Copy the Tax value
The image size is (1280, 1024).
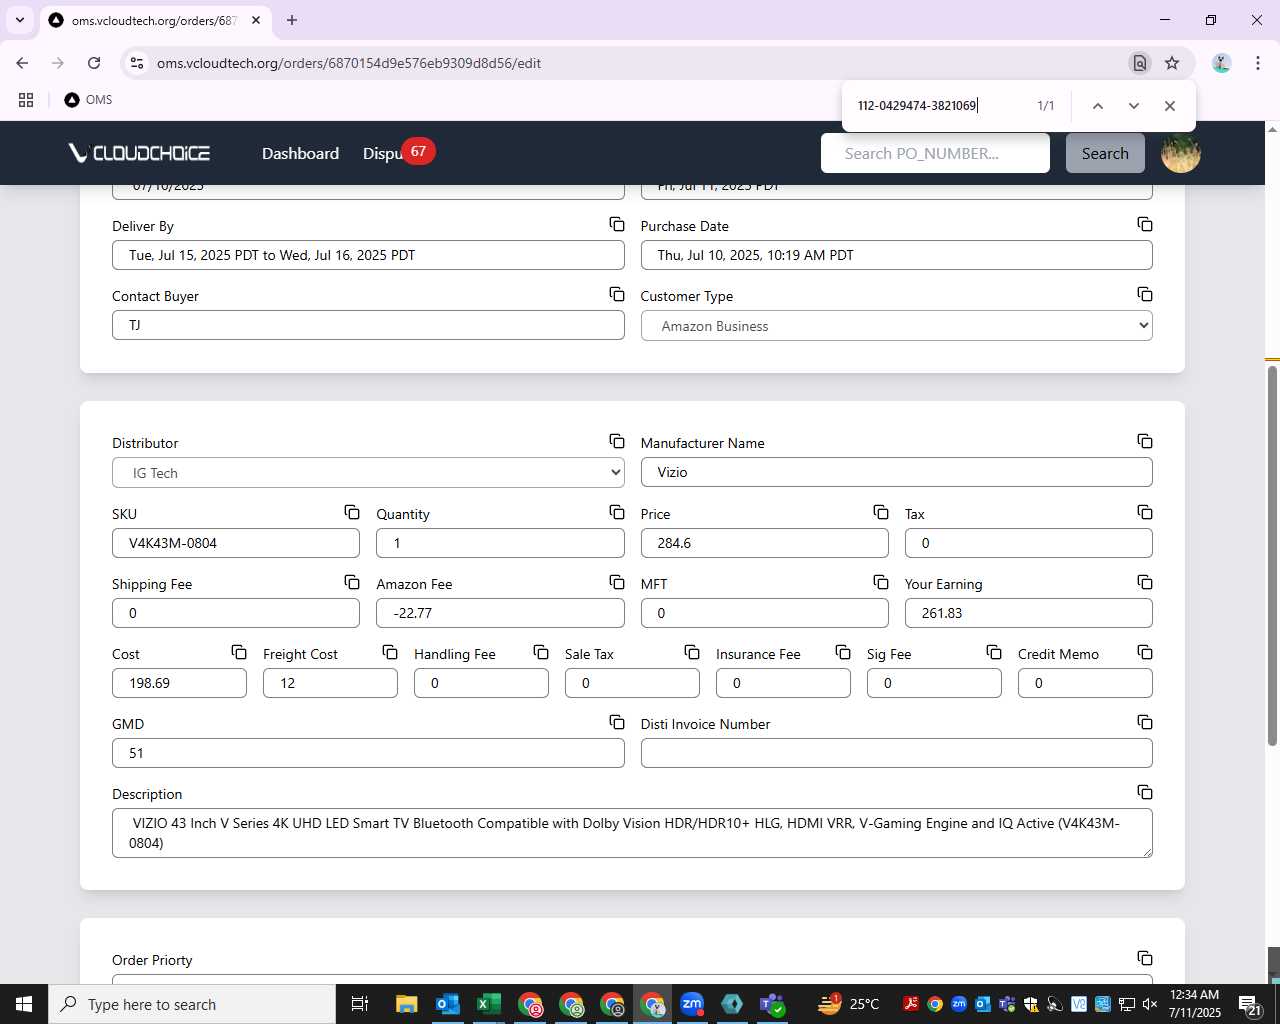point(1145,512)
